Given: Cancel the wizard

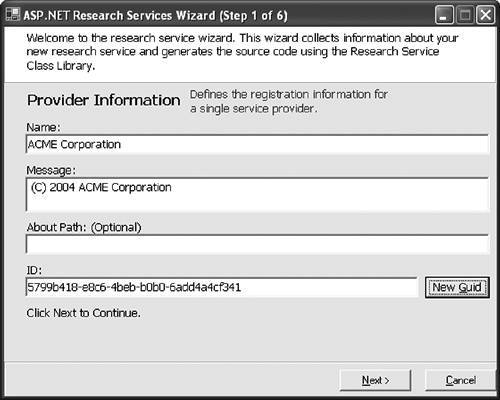Looking at the screenshot, I should tap(461, 380).
